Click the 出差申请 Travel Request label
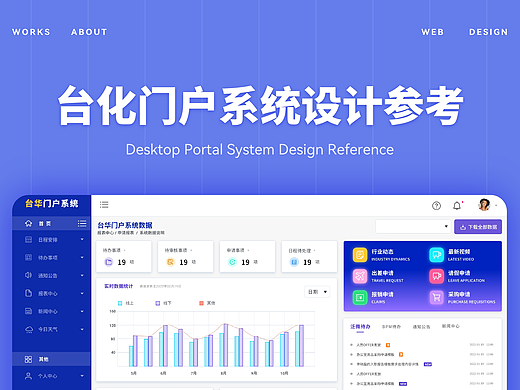 (x=387, y=276)
